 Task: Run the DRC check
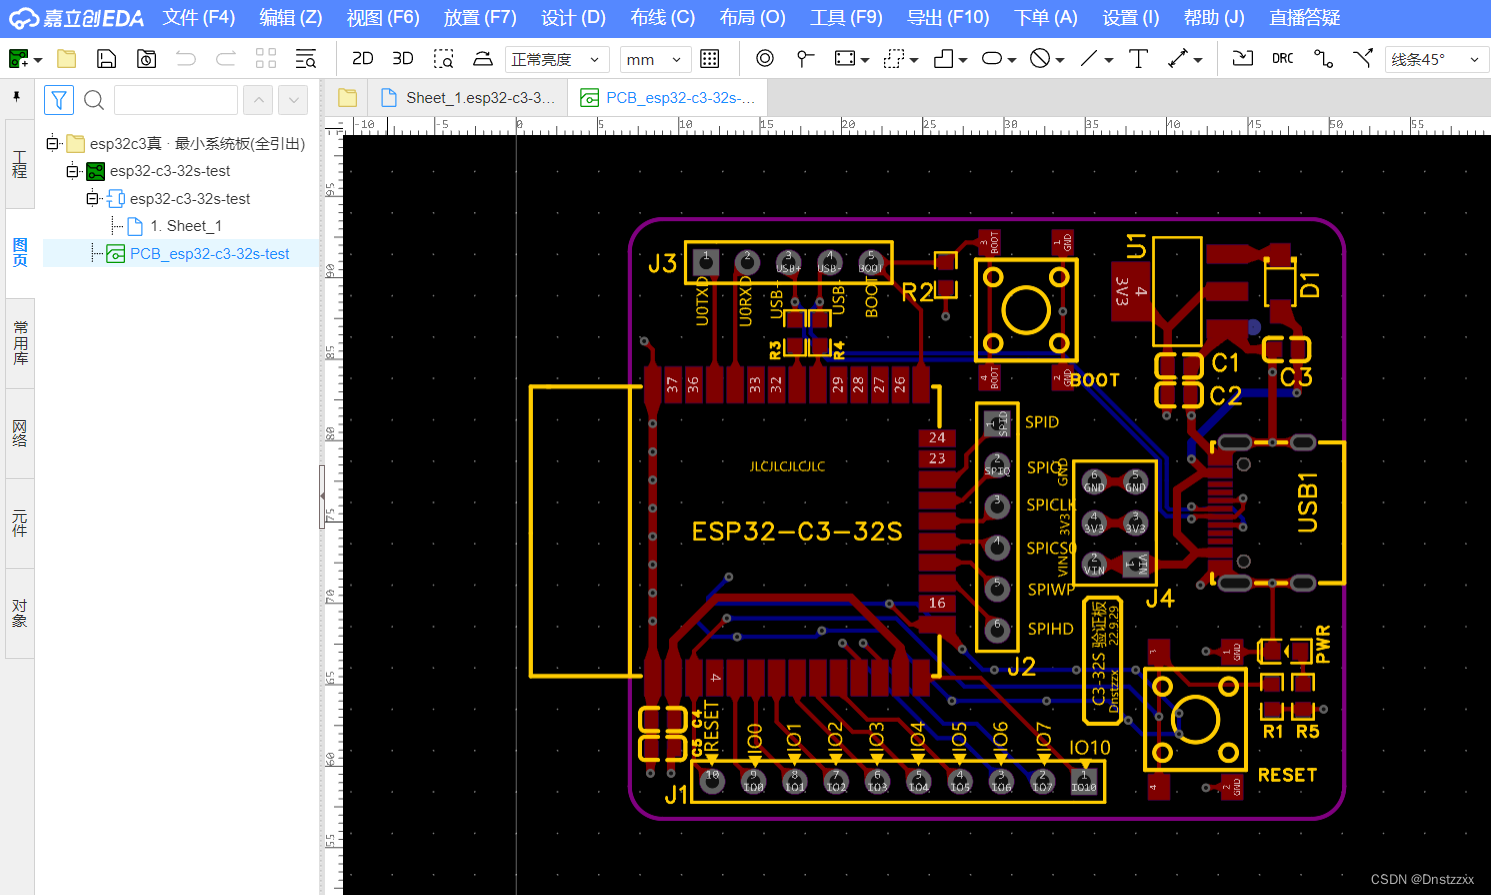click(x=1283, y=59)
